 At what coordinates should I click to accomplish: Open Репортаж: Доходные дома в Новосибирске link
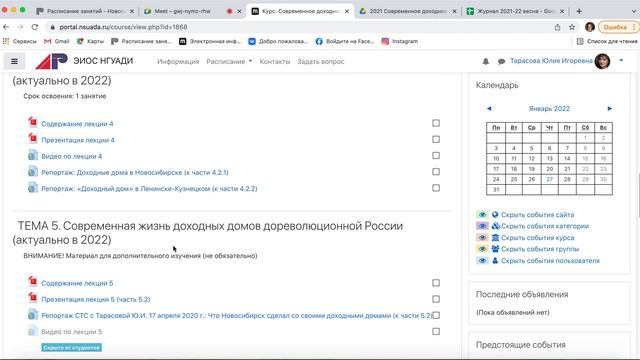[135, 173]
